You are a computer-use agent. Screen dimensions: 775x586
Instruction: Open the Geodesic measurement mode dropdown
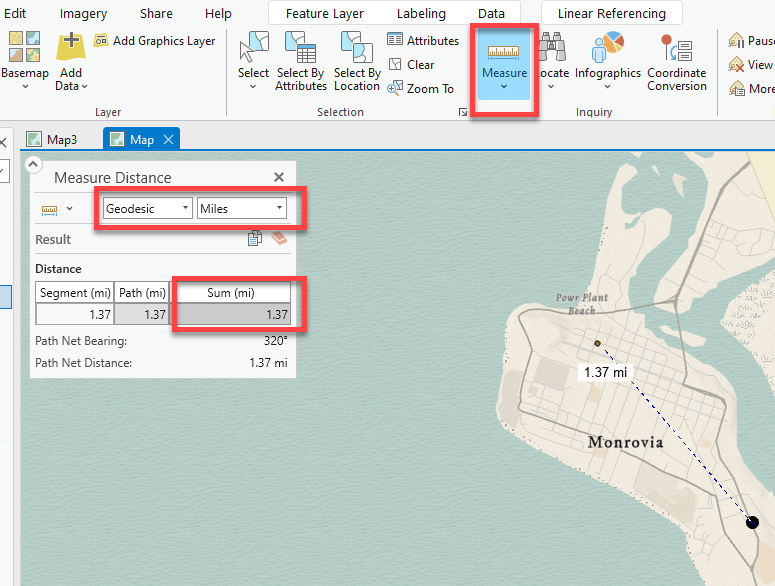point(147,208)
